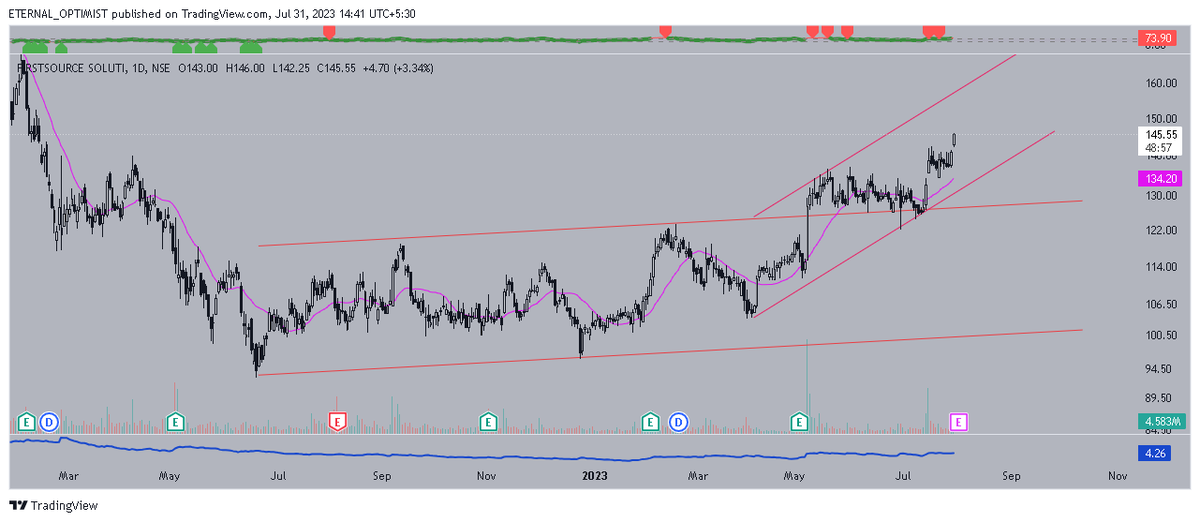The image size is (1200, 522).
Task: Open the green E marker above May 2023
Action: [800, 422]
